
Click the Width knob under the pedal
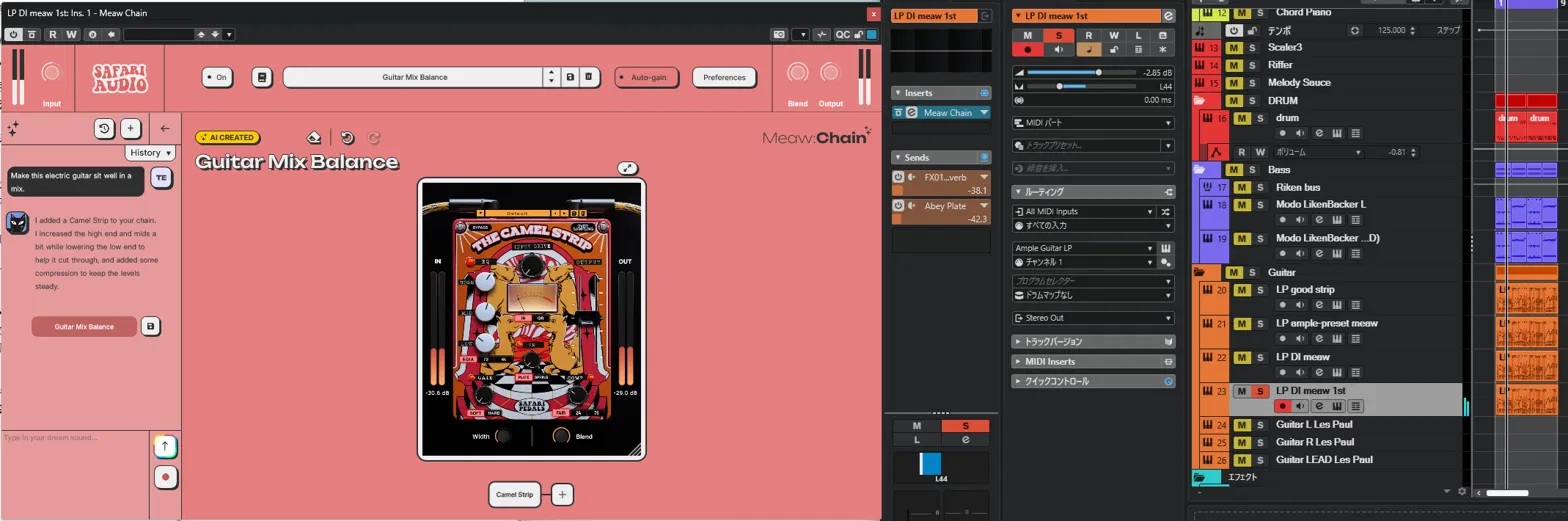tap(503, 436)
